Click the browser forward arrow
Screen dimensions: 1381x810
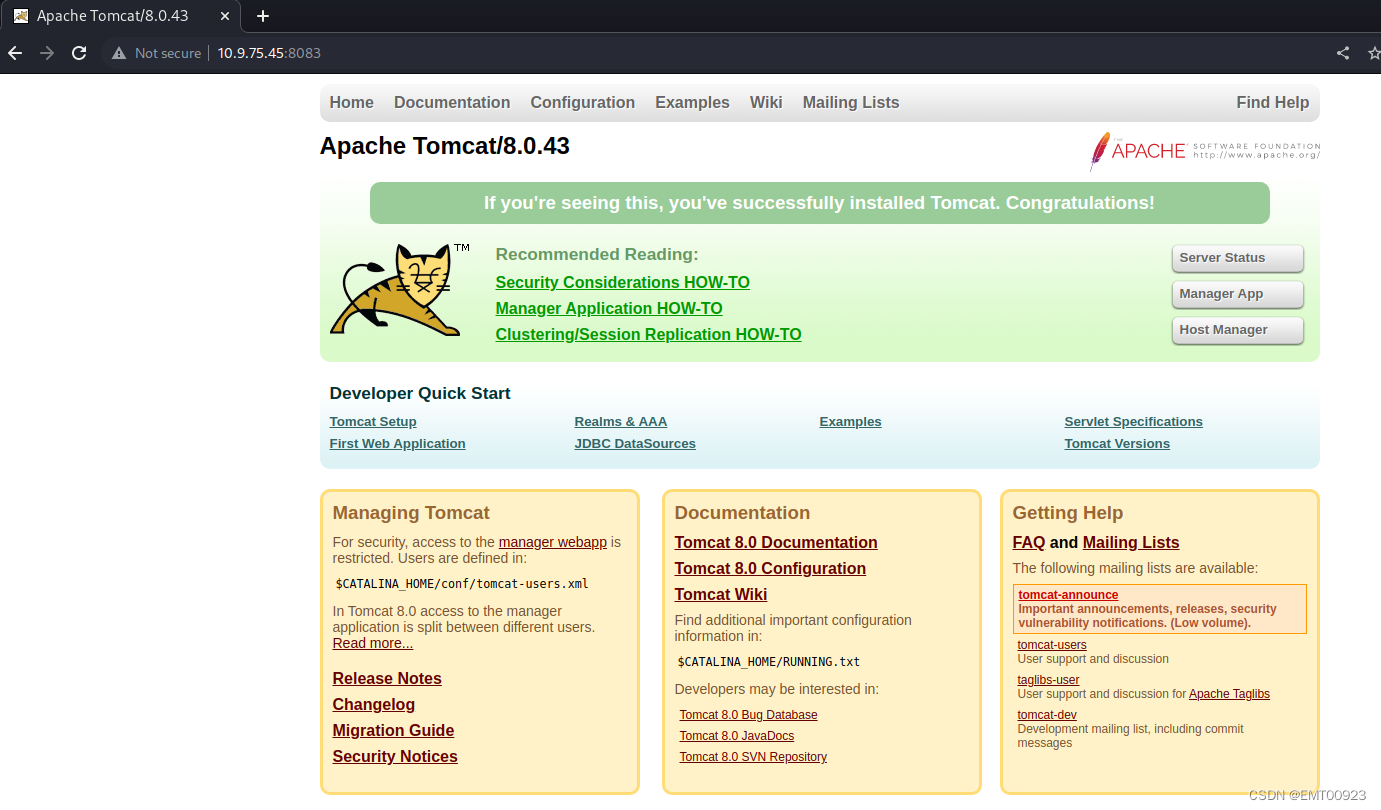coord(47,53)
